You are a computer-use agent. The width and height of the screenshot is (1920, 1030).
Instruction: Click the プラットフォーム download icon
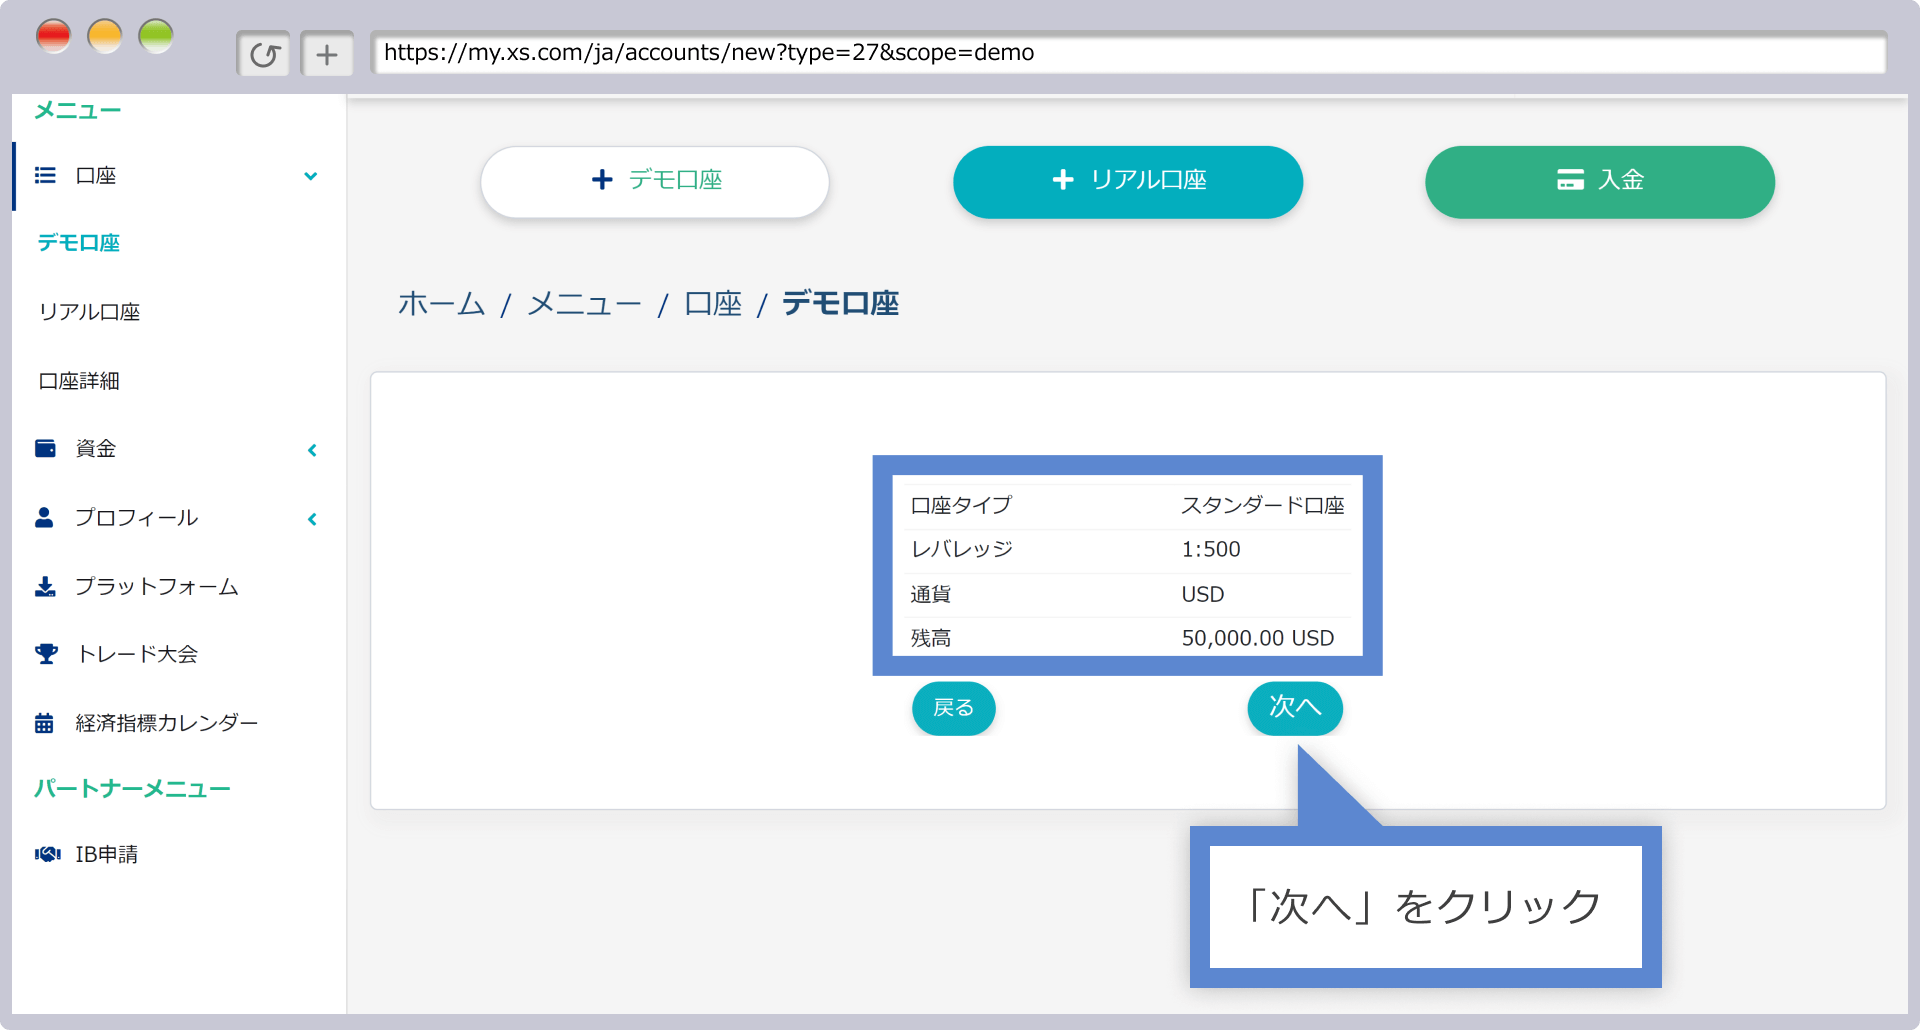(45, 586)
